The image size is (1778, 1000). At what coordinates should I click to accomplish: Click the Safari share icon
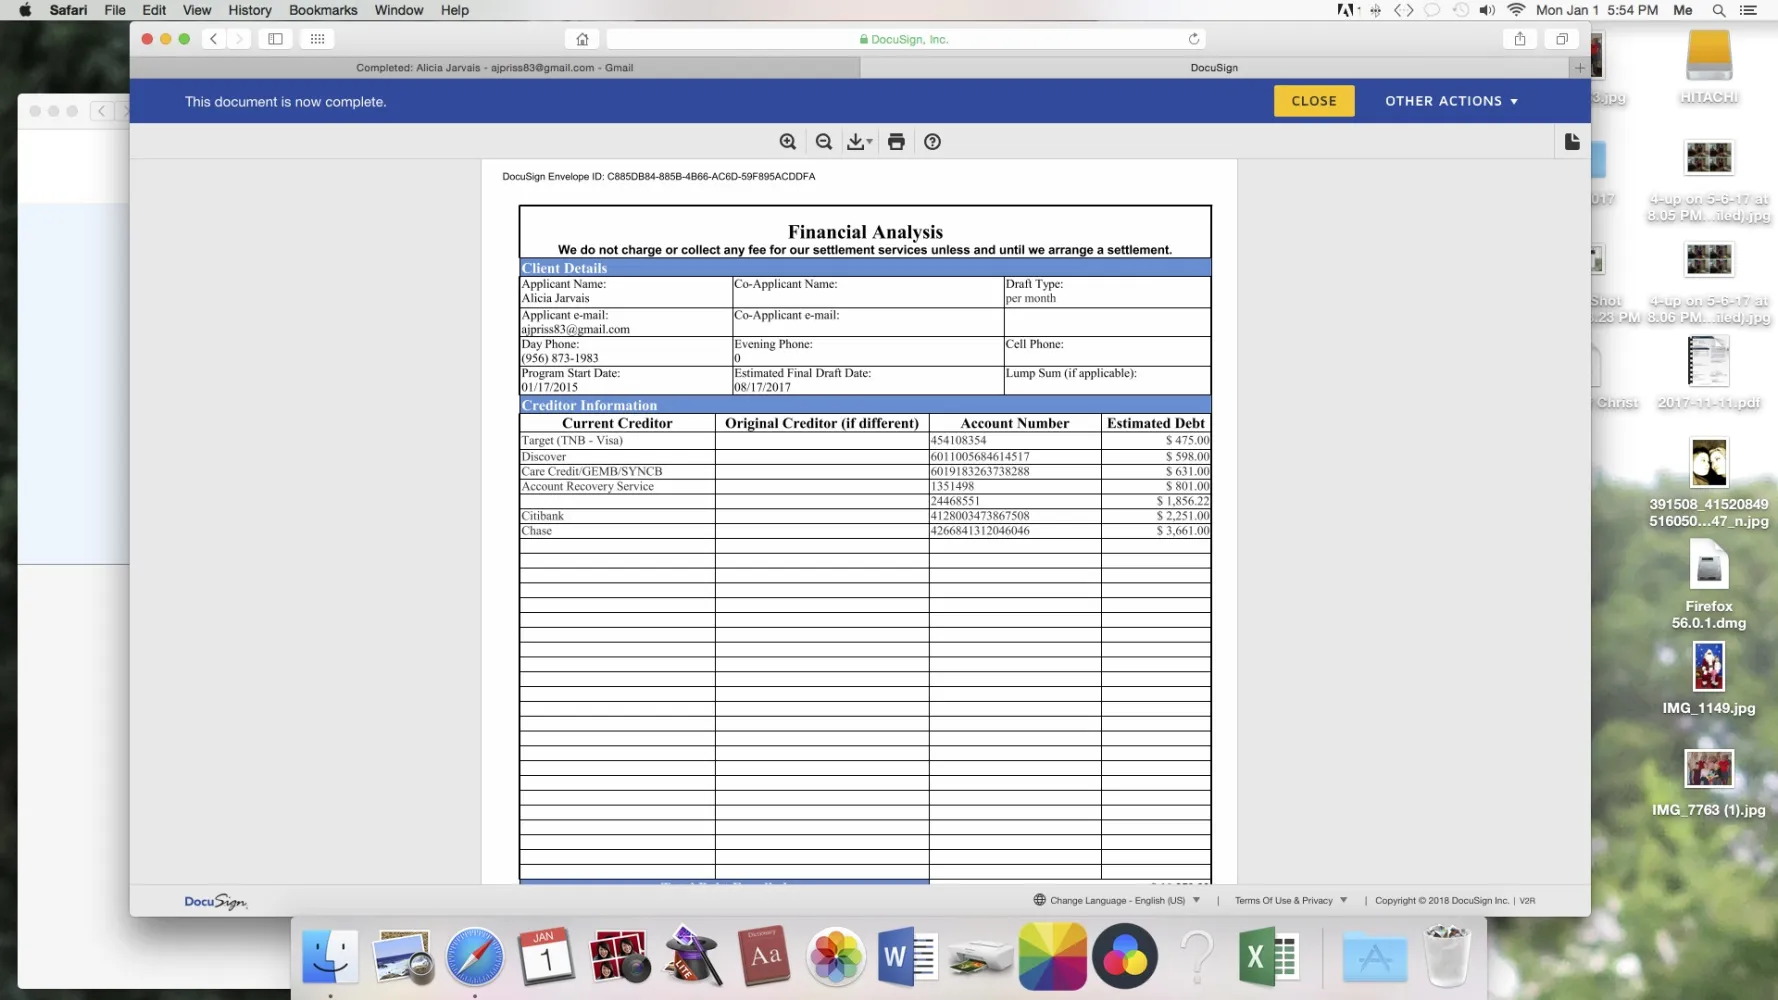[x=1519, y=39]
